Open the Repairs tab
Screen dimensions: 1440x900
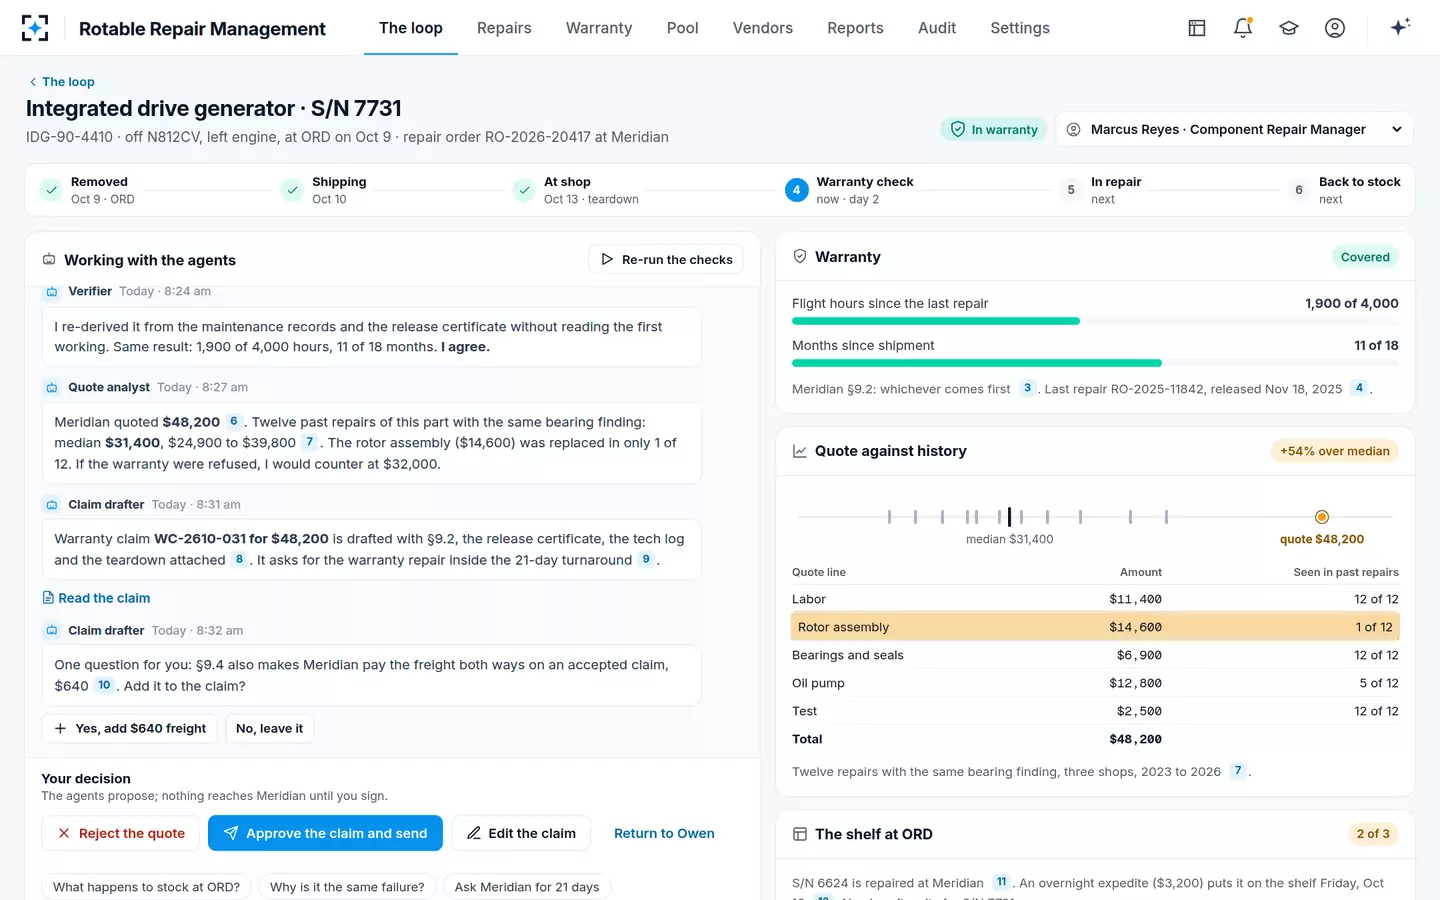[504, 28]
